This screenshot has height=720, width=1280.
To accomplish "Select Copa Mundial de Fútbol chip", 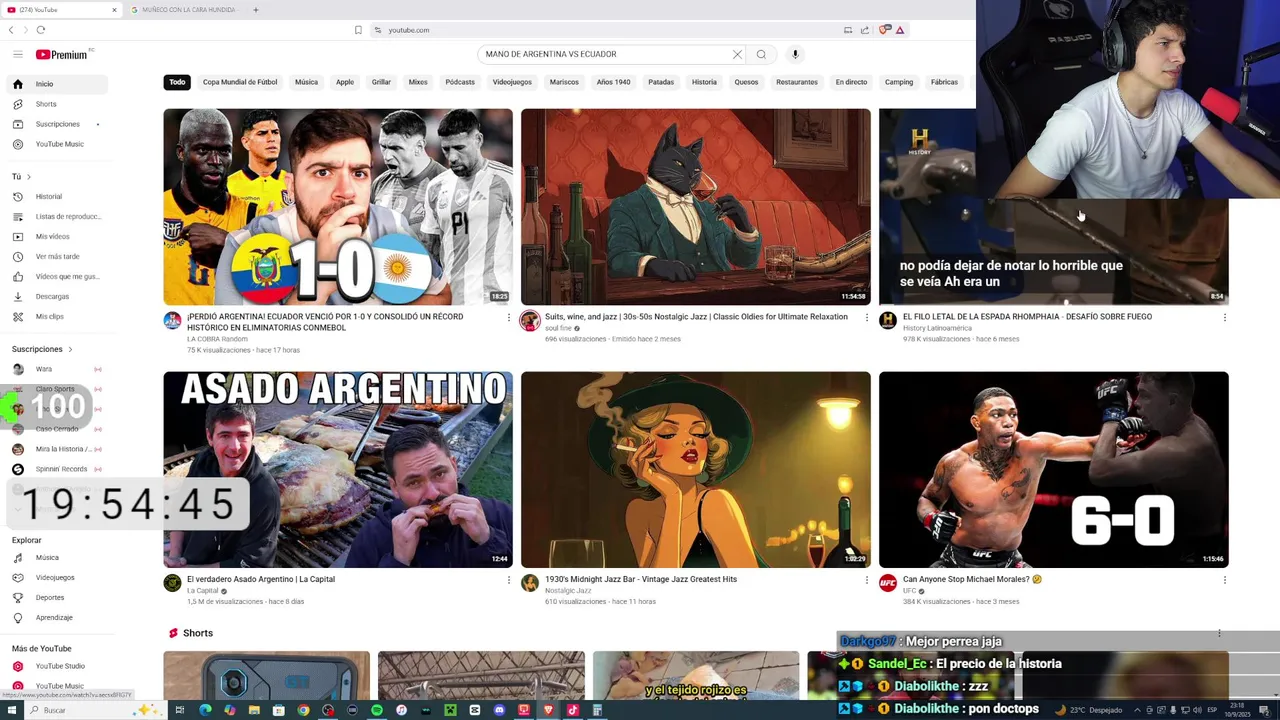I will click(240, 82).
